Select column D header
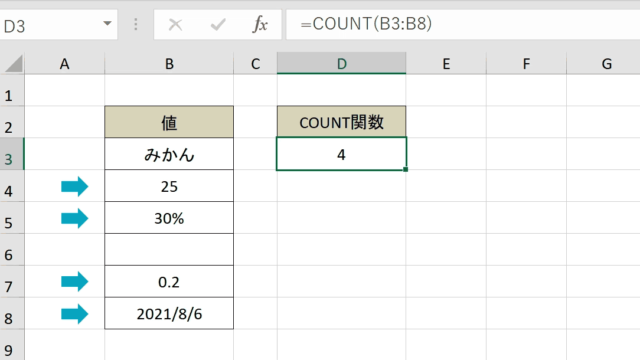 point(342,63)
